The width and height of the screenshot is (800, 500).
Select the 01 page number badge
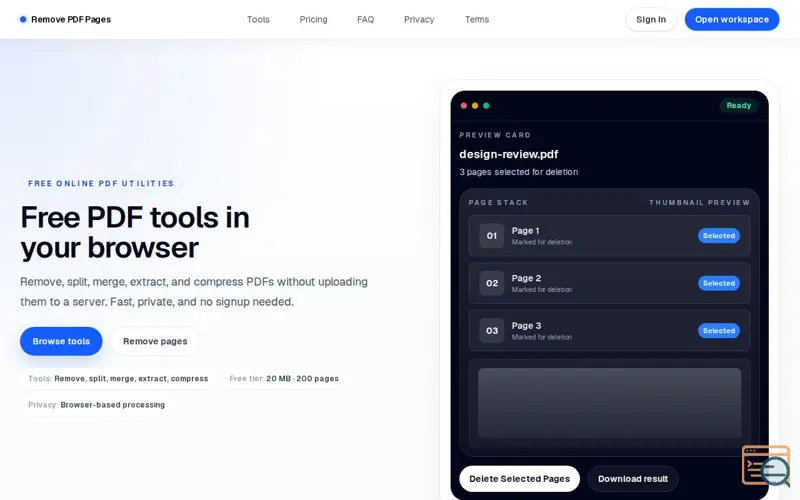492,236
